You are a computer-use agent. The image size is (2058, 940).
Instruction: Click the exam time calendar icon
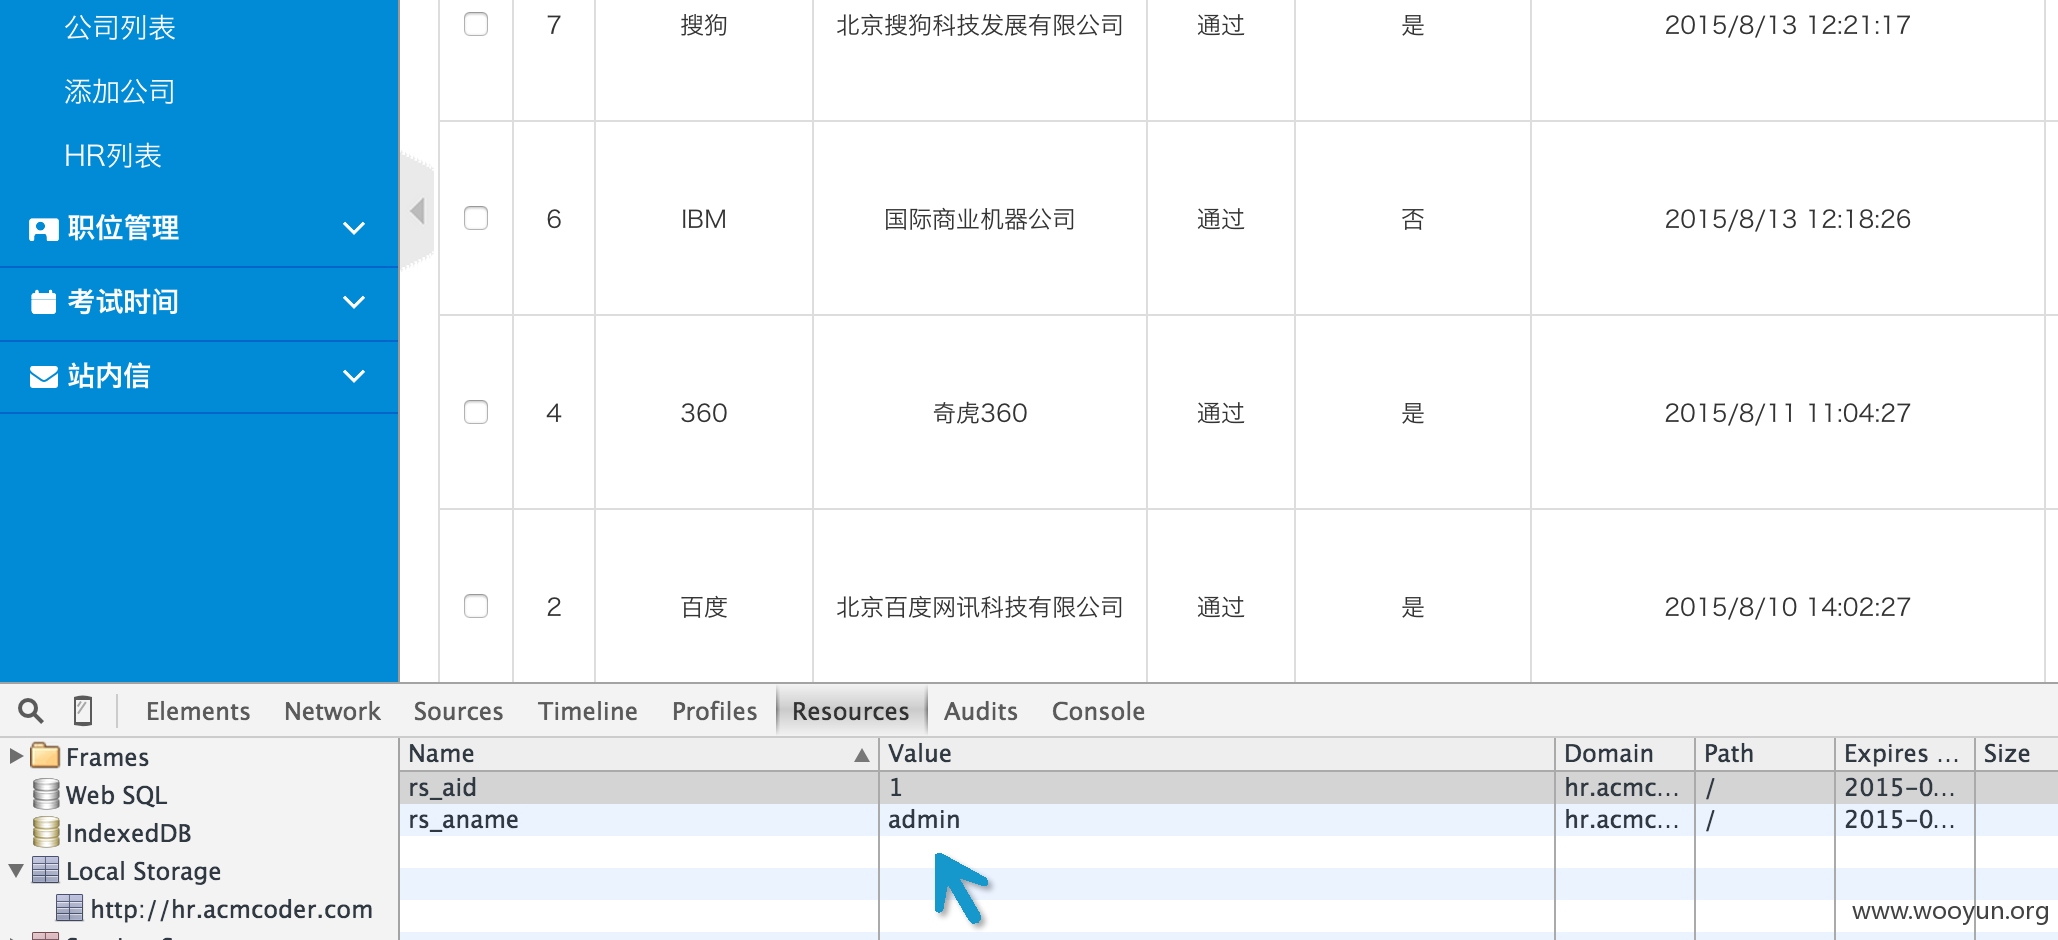(43, 302)
